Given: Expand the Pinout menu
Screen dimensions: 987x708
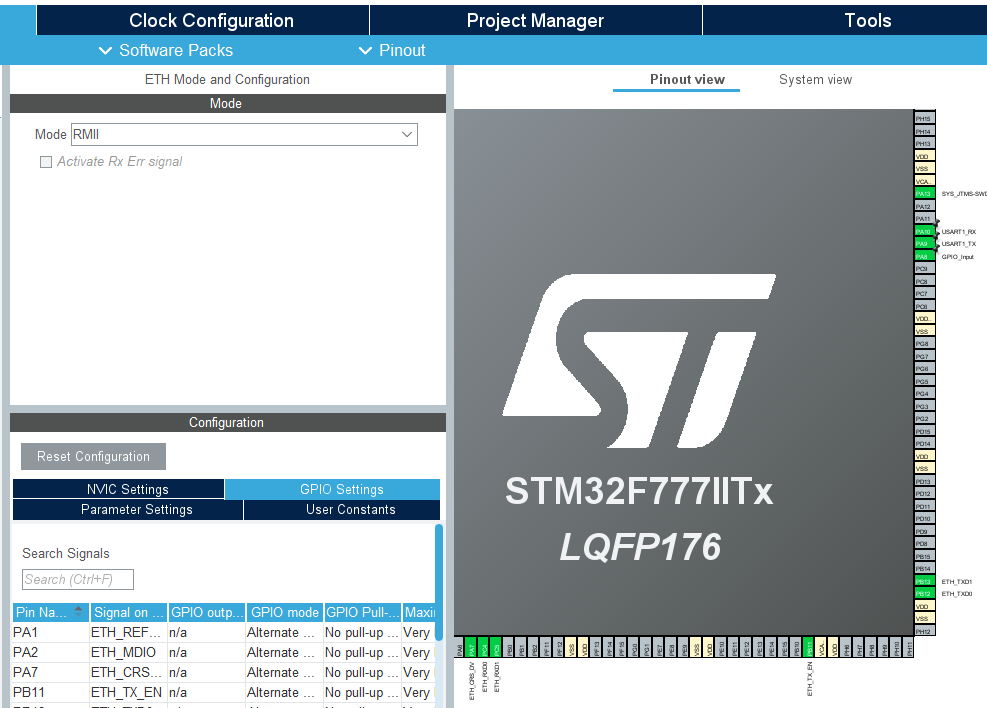Looking at the screenshot, I should [392, 50].
